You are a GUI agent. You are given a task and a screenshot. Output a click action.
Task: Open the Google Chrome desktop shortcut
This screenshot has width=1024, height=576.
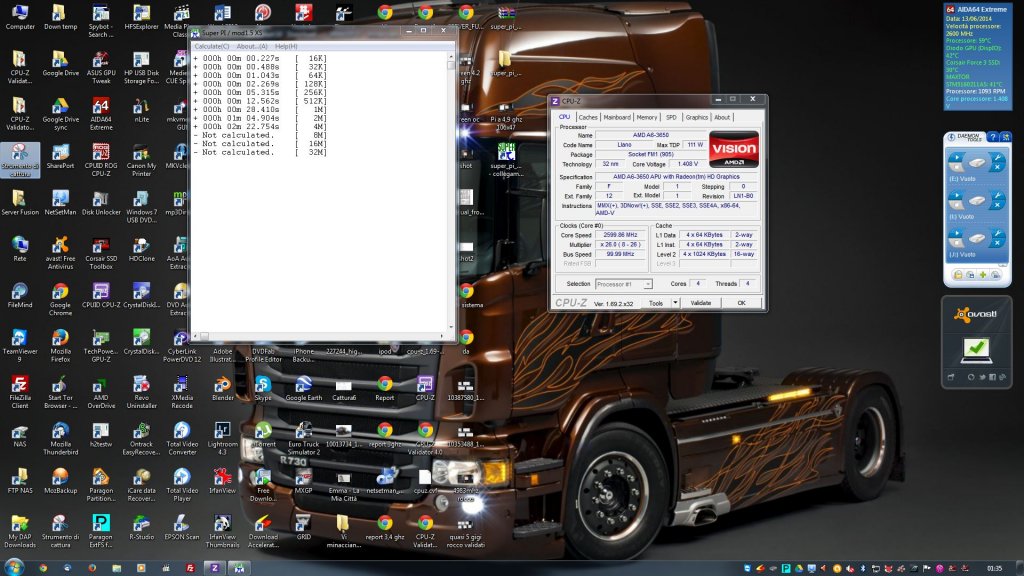coord(60,300)
